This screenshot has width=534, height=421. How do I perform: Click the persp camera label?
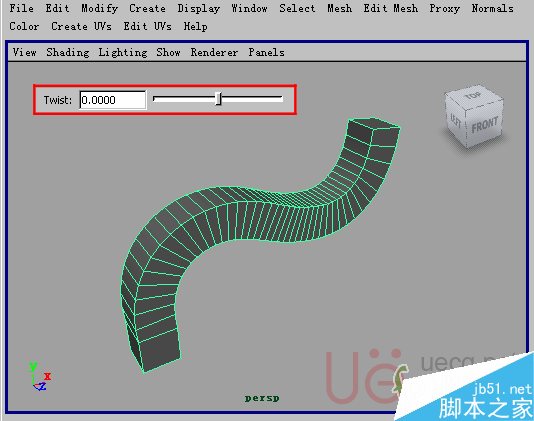tap(262, 398)
